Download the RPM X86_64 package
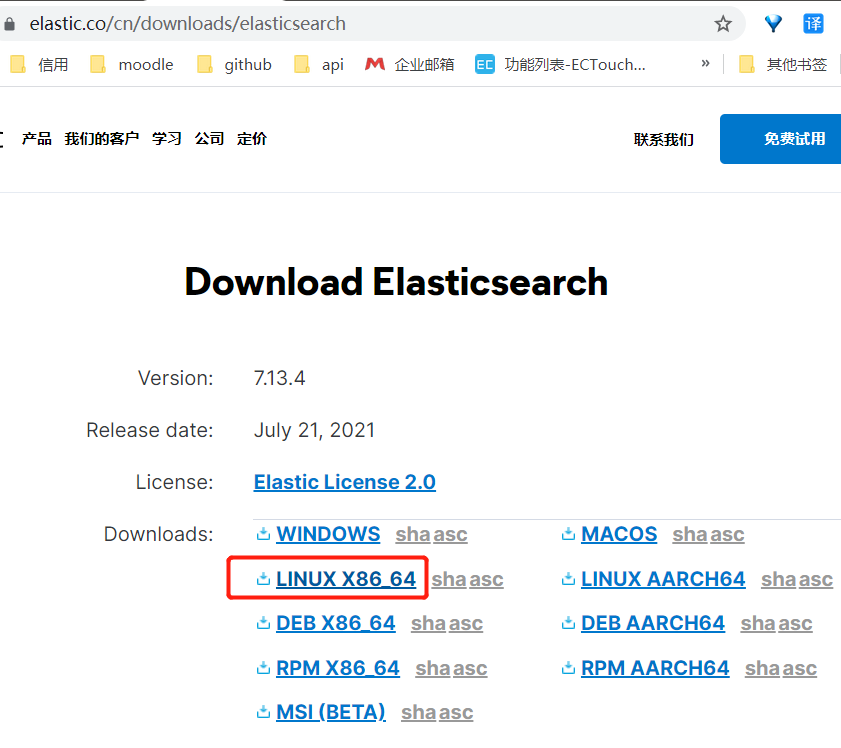 coord(338,668)
